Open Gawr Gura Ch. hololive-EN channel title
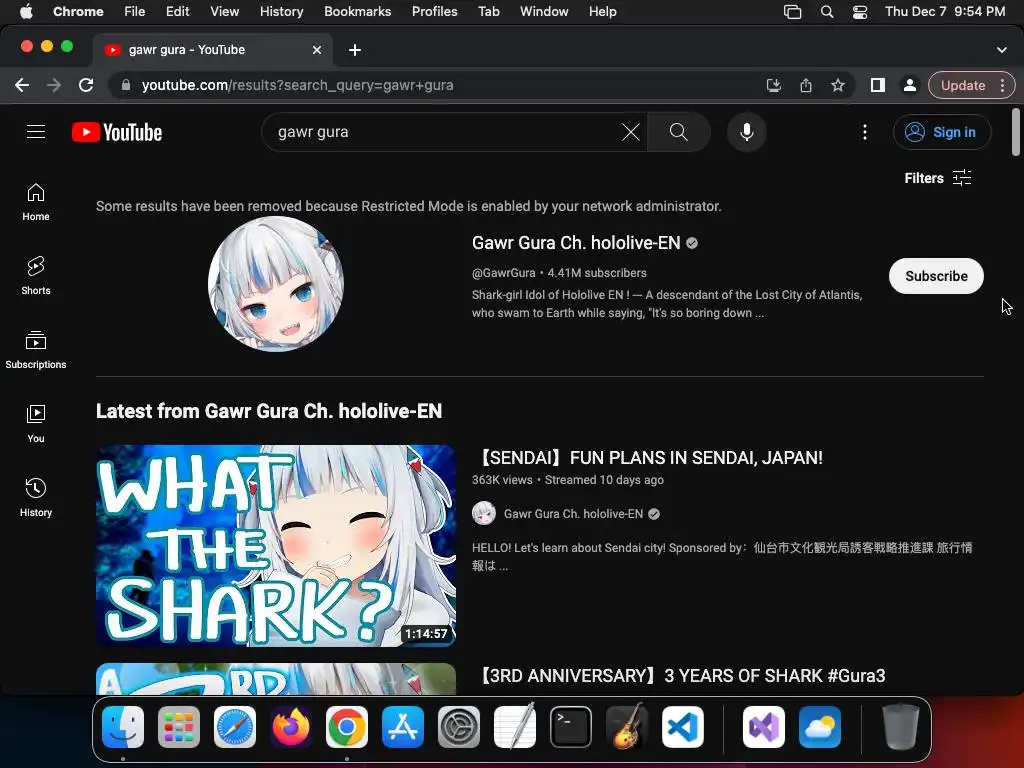Image resolution: width=1024 pixels, height=768 pixels. [576, 243]
